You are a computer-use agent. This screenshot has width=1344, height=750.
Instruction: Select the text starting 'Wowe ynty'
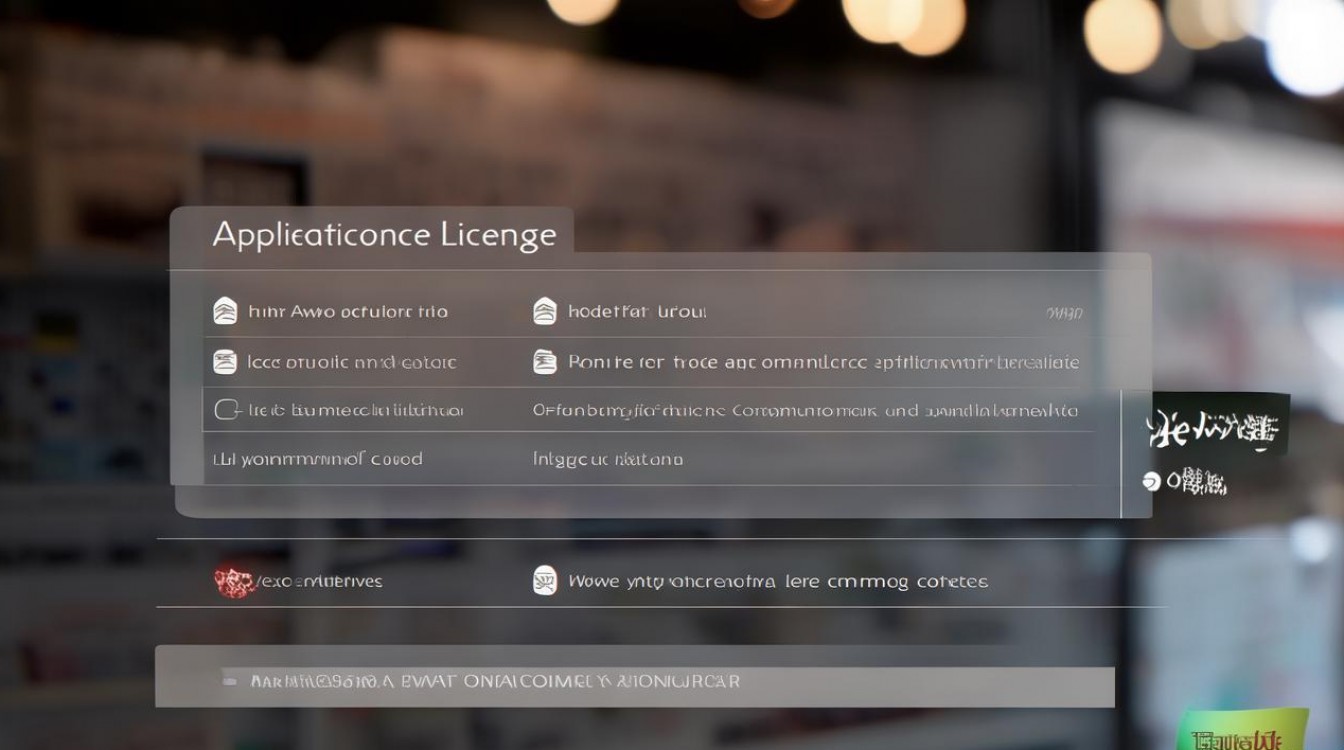(778, 581)
